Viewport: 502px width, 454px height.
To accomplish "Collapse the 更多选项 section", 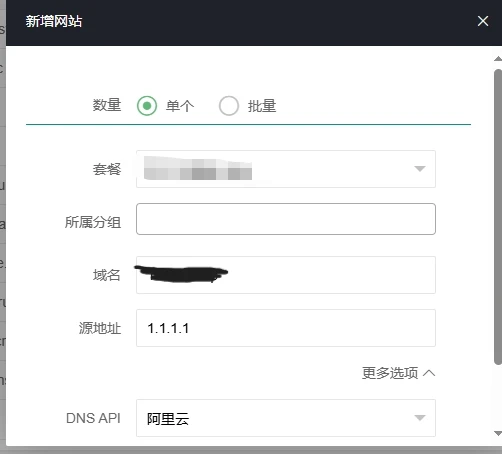I will [x=398, y=373].
